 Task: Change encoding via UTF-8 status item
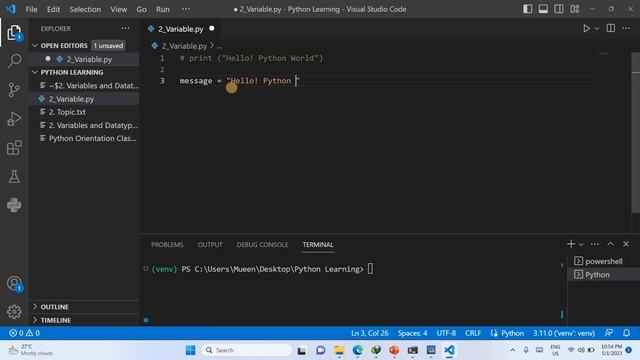click(x=446, y=333)
